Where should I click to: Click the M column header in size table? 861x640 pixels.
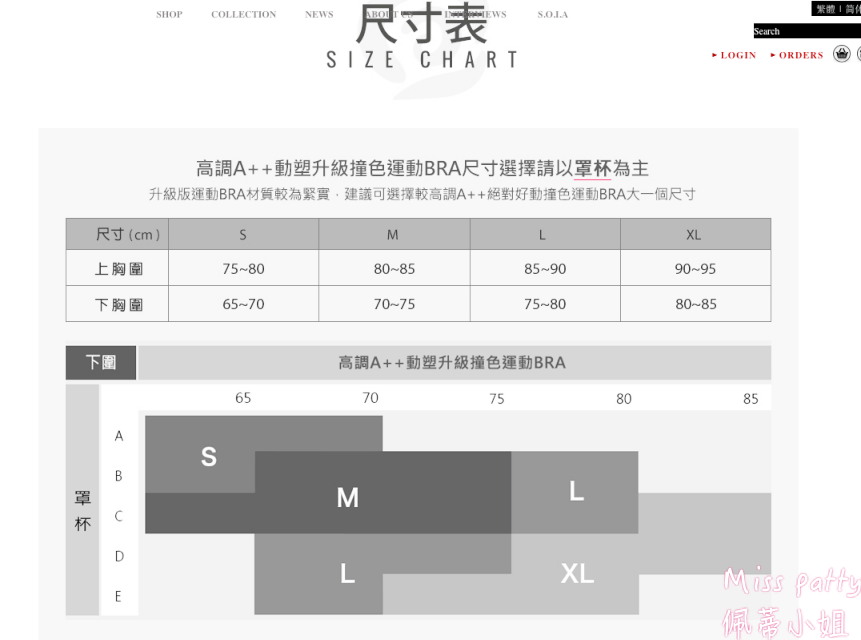click(x=393, y=233)
